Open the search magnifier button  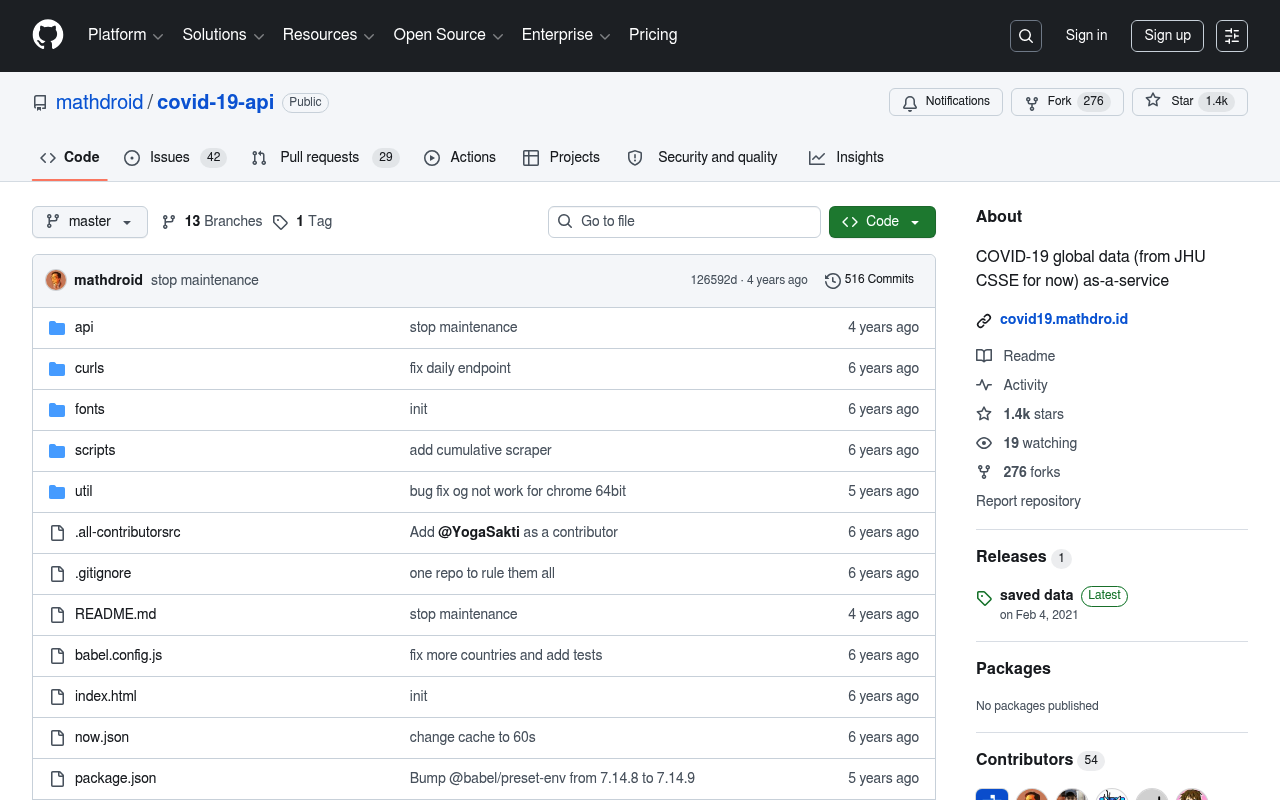[1026, 36]
